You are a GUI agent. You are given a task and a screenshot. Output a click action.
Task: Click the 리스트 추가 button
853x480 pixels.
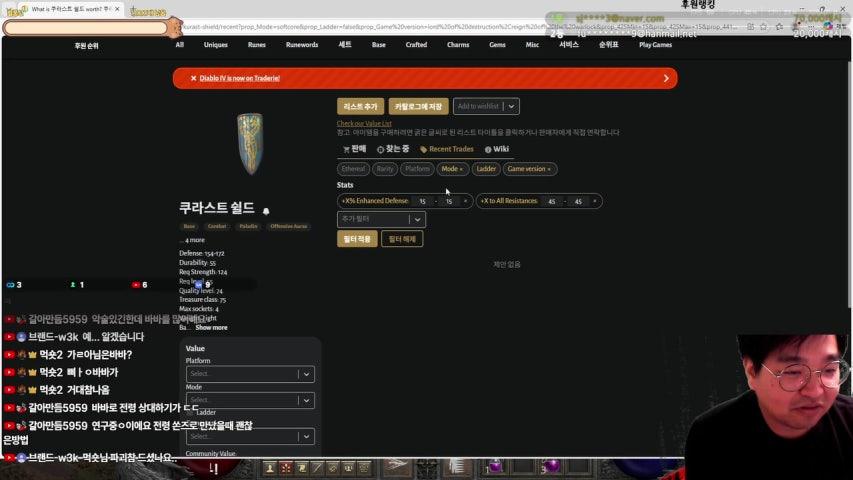(360, 107)
